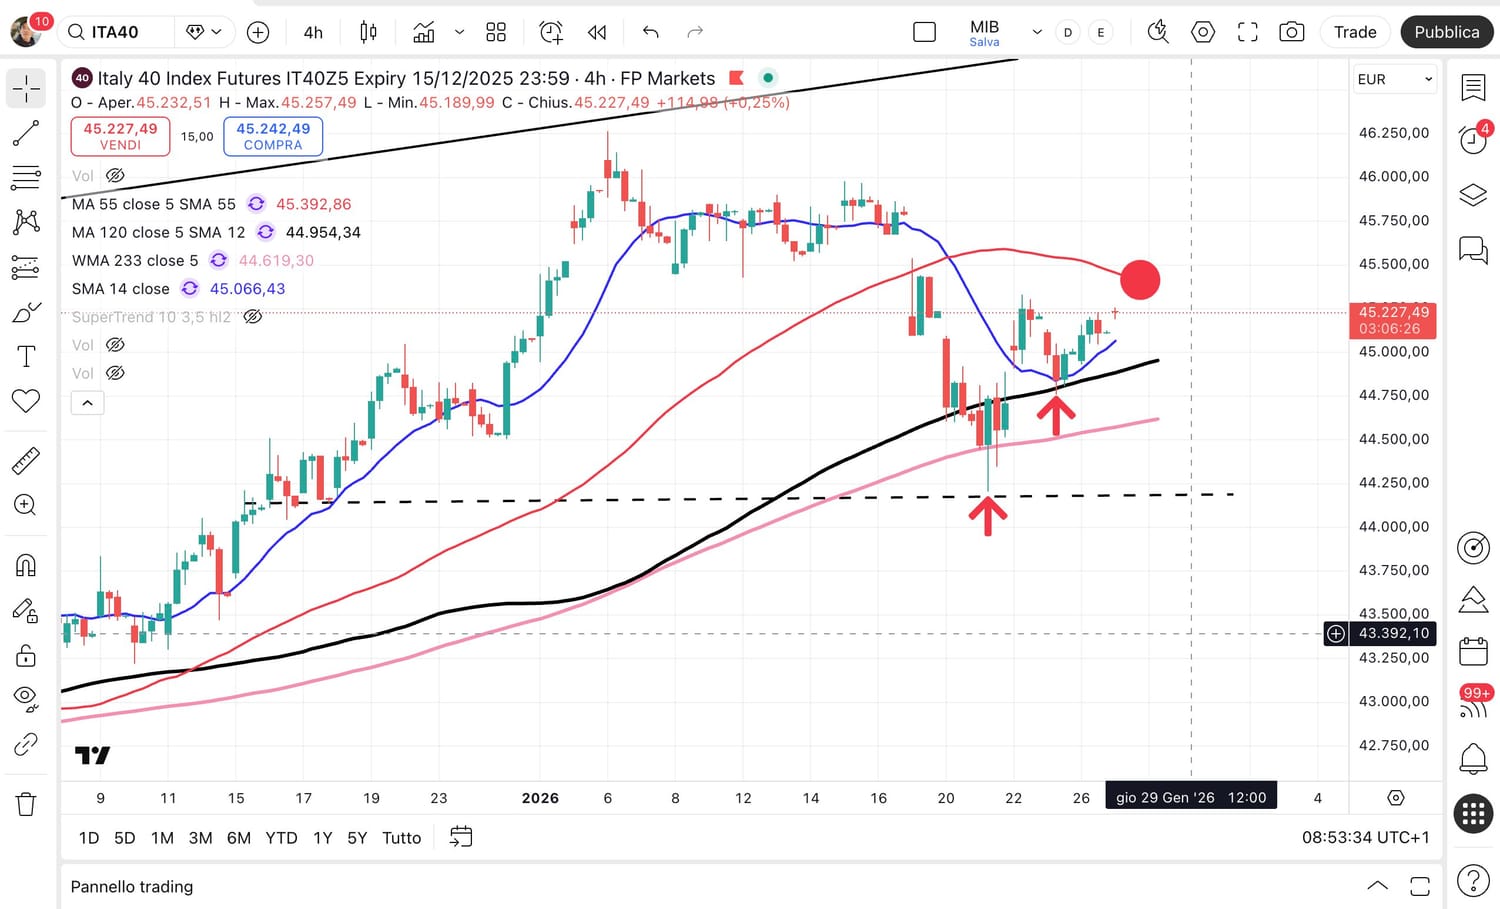Image resolution: width=1500 pixels, height=909 pixels.
Task: Select the text annotation tool
Action: pyautogui.click(x=26, y=357)
